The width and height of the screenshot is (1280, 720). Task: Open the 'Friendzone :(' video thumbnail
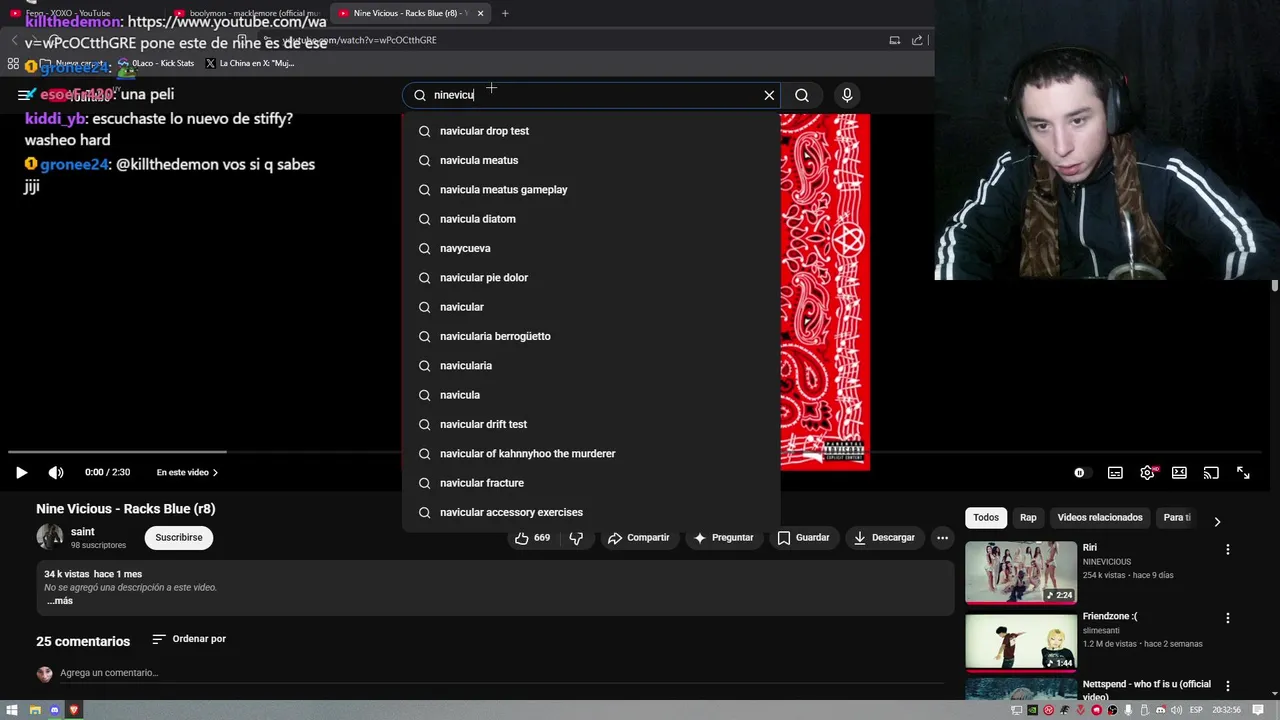click(1021, 641)
